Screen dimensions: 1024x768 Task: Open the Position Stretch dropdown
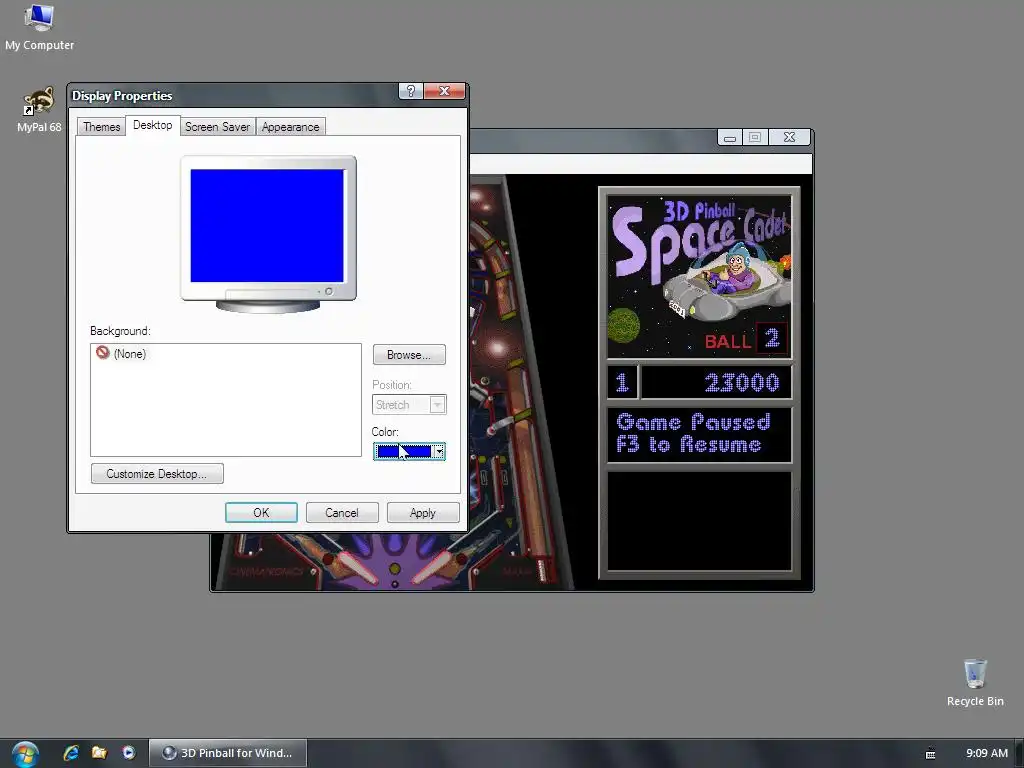pos(409,405)
